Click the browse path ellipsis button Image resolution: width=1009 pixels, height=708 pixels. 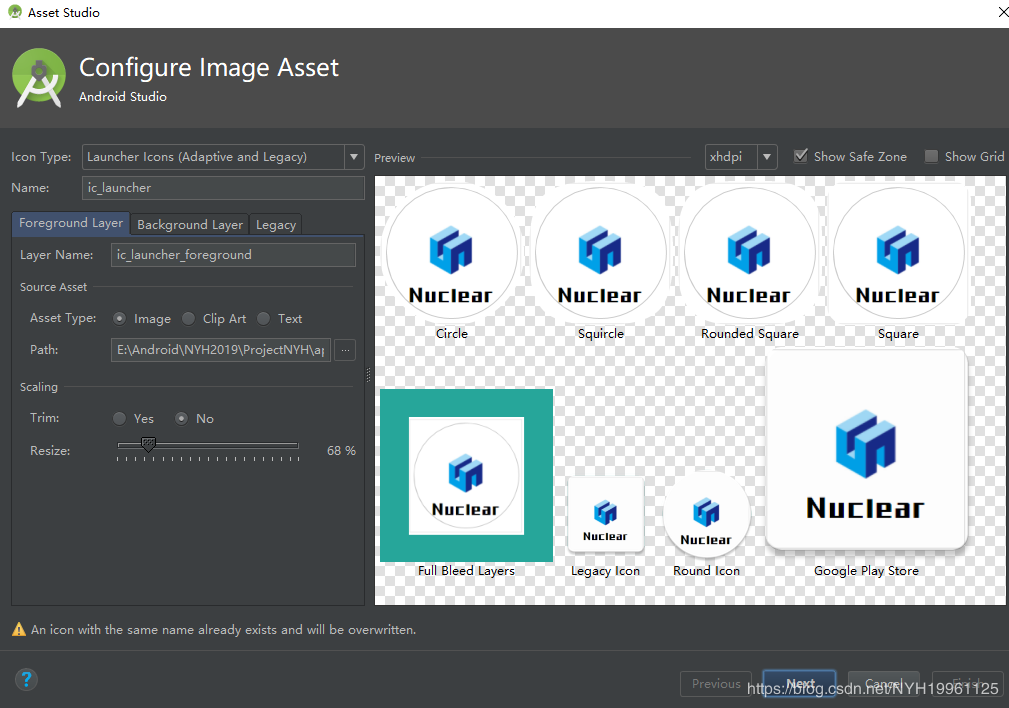344,350
